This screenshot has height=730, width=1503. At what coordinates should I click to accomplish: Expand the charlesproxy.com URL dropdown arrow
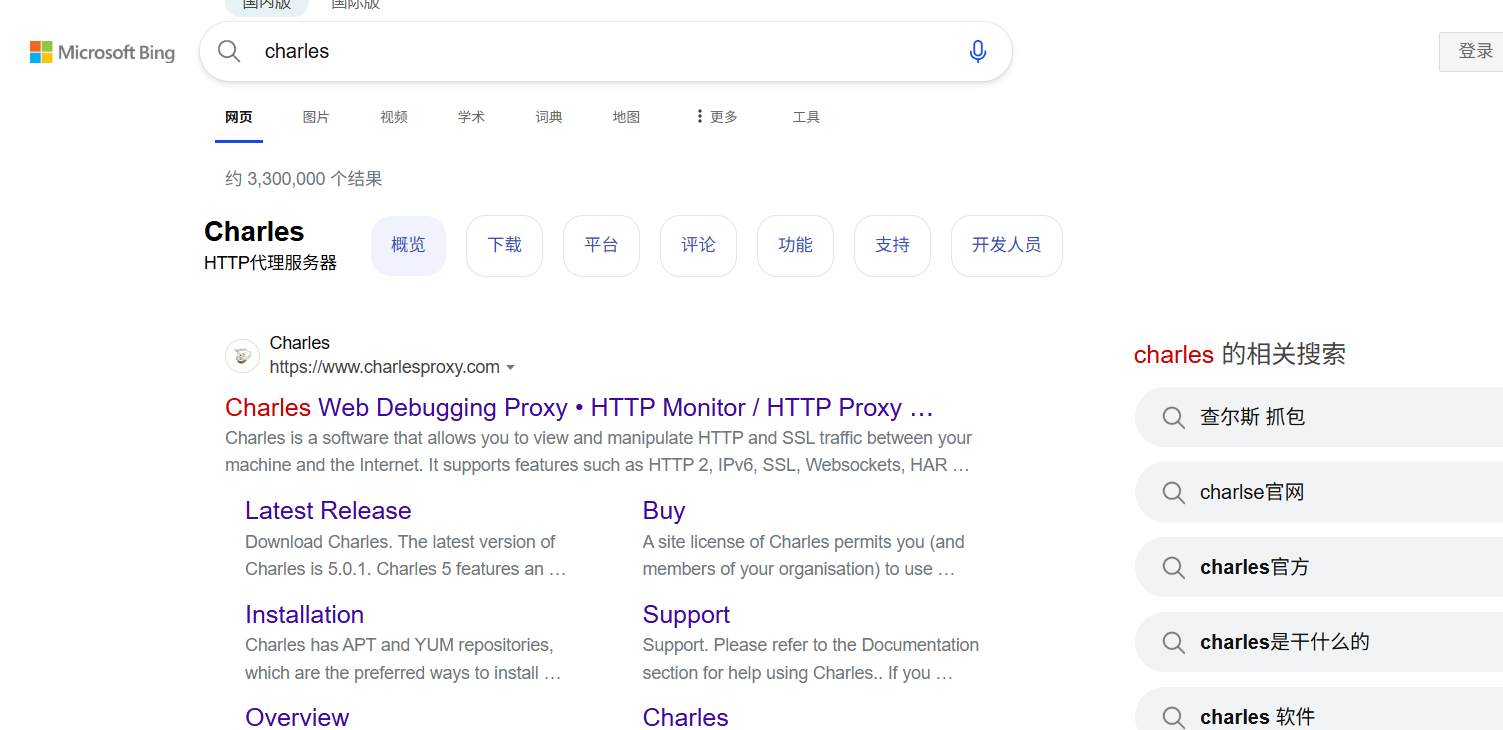coord(511,368)
